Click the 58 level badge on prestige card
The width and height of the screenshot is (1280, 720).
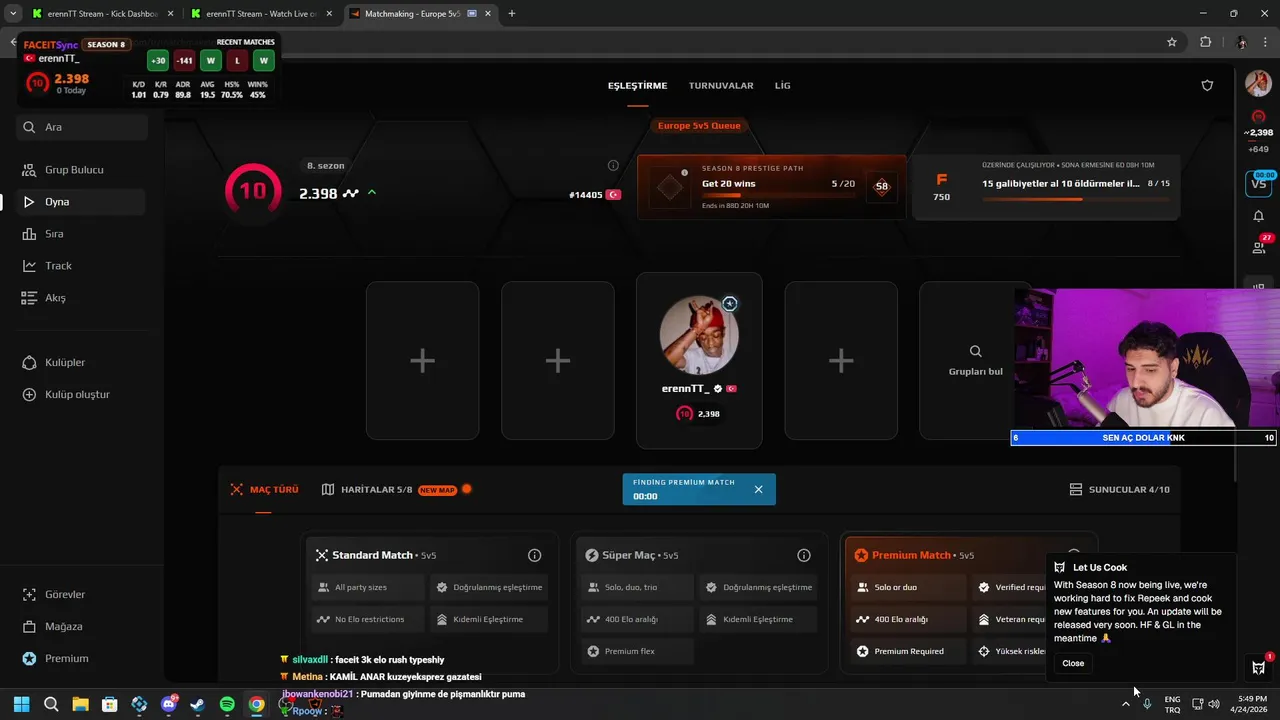click(x=881, y=186)
